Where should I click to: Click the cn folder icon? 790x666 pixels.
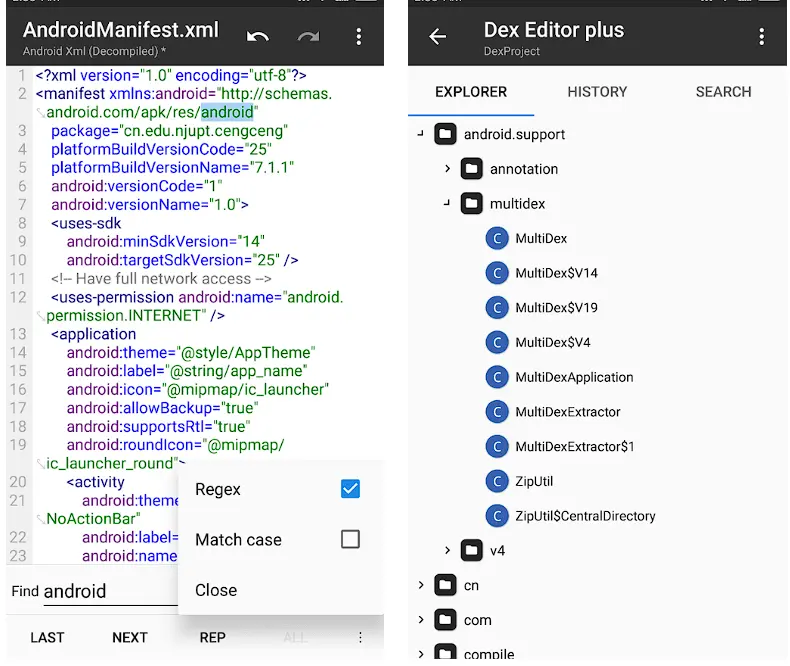pos(445,585)
